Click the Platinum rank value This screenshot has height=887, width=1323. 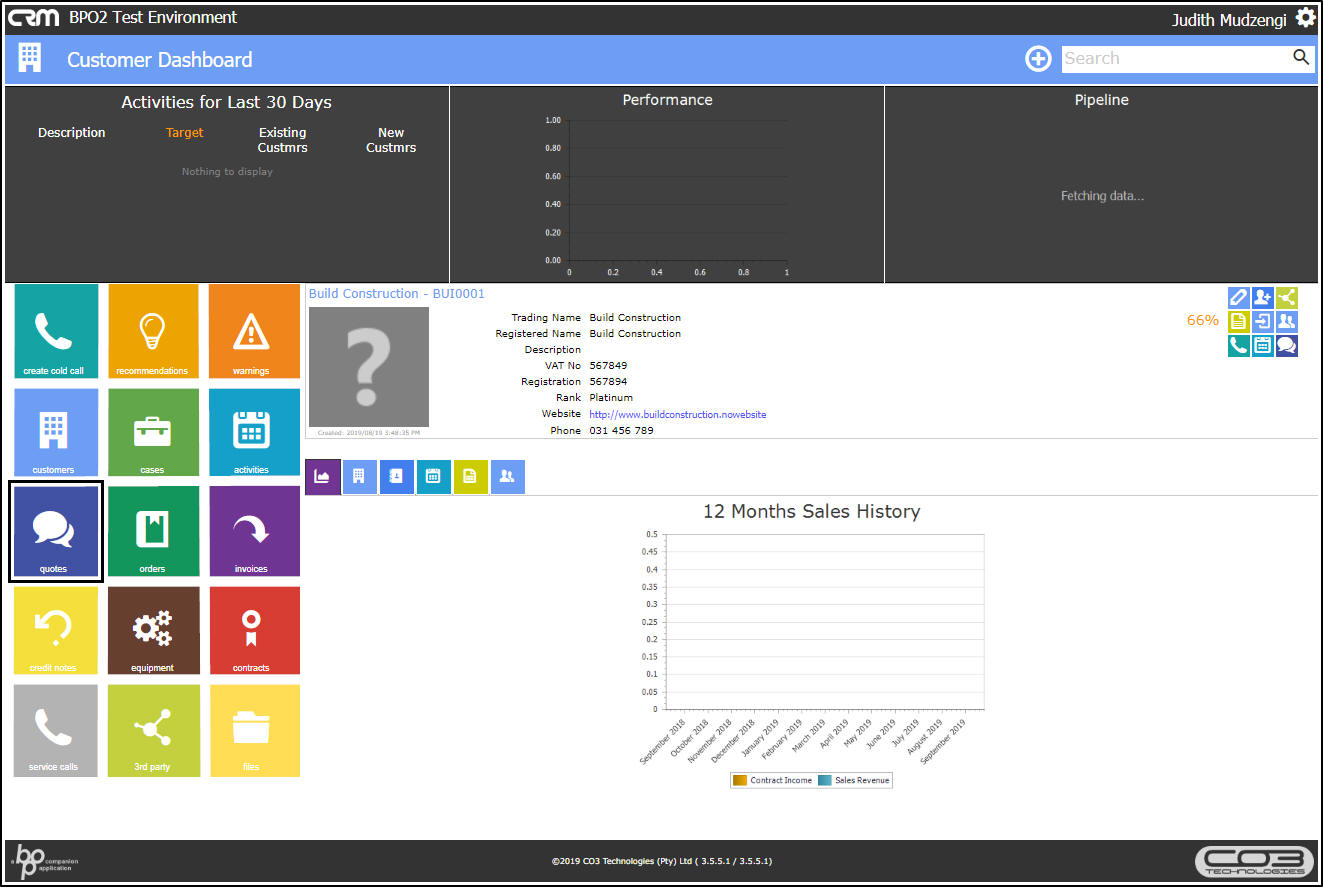point(611,398)
